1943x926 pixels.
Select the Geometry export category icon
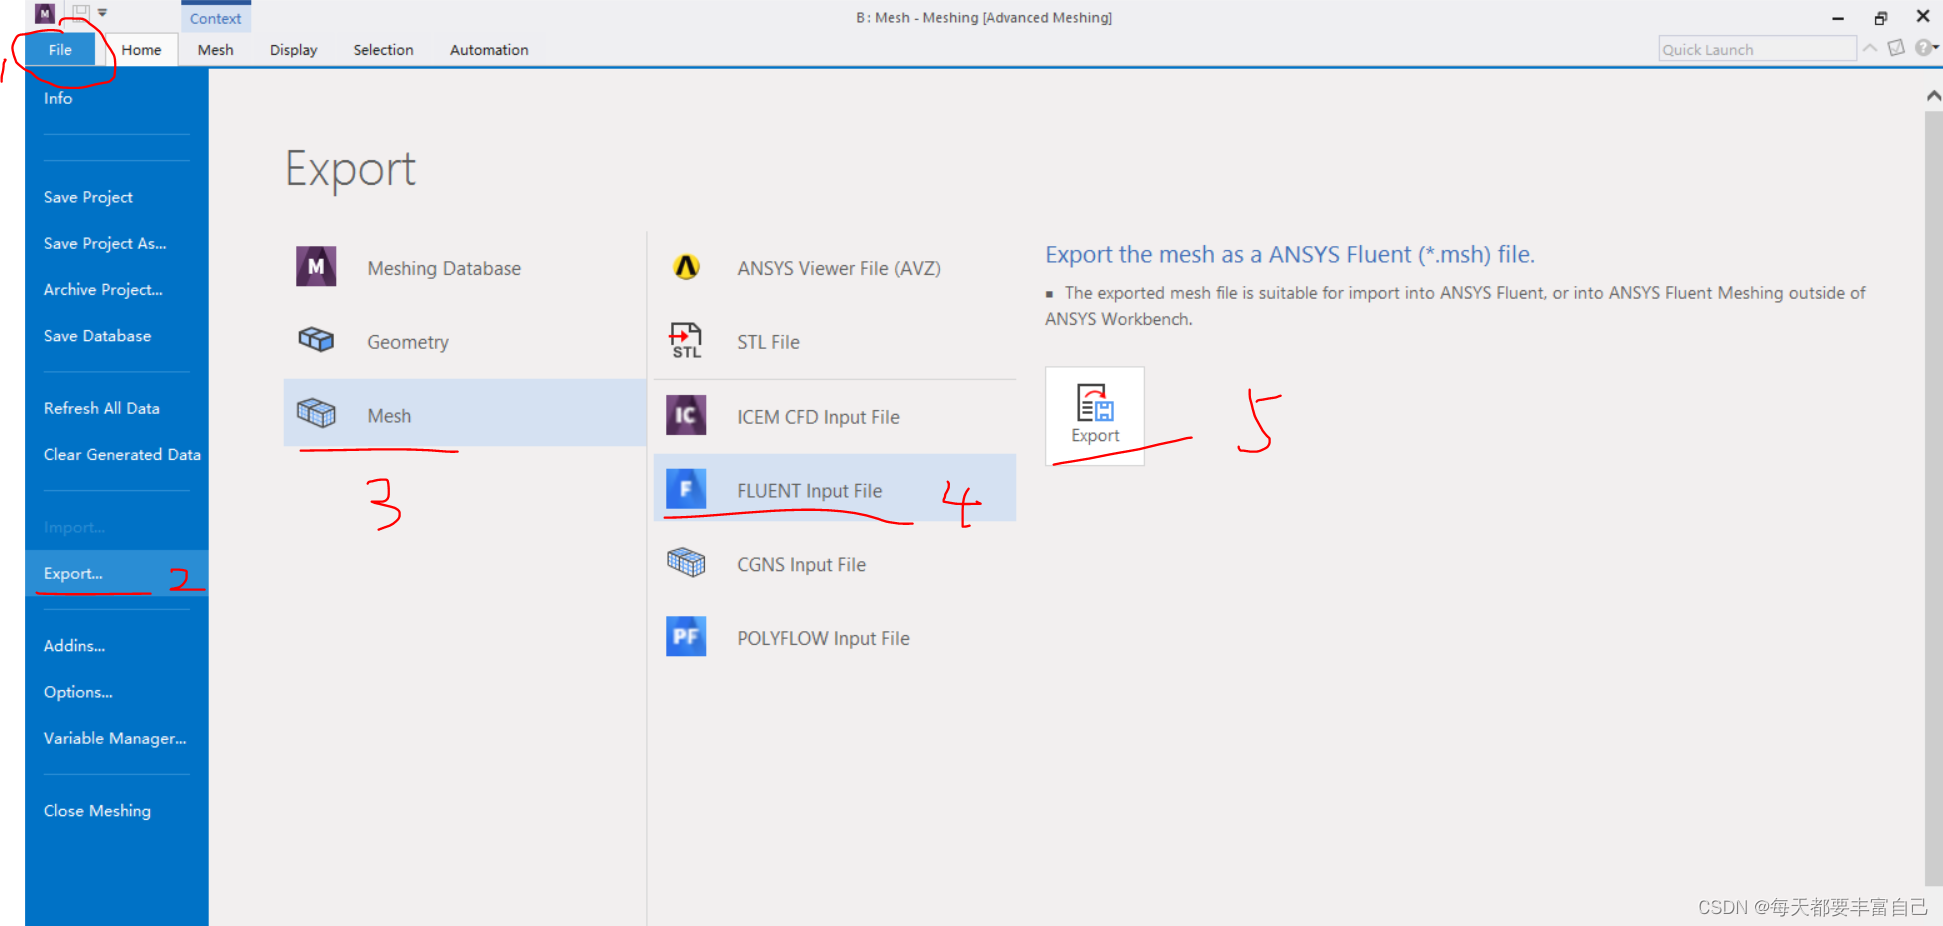tap(316, 340)
